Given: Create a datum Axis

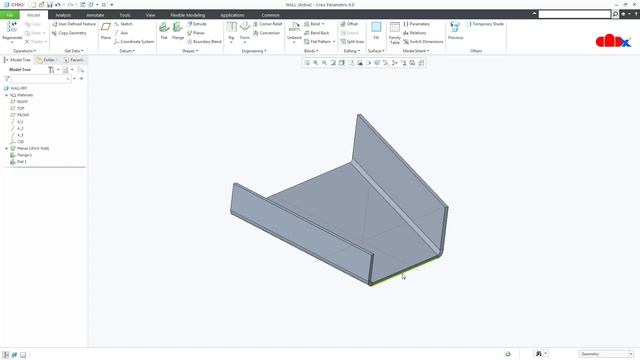Looking at the screenshot, I should pyautogui.click(x=121, y=33).
